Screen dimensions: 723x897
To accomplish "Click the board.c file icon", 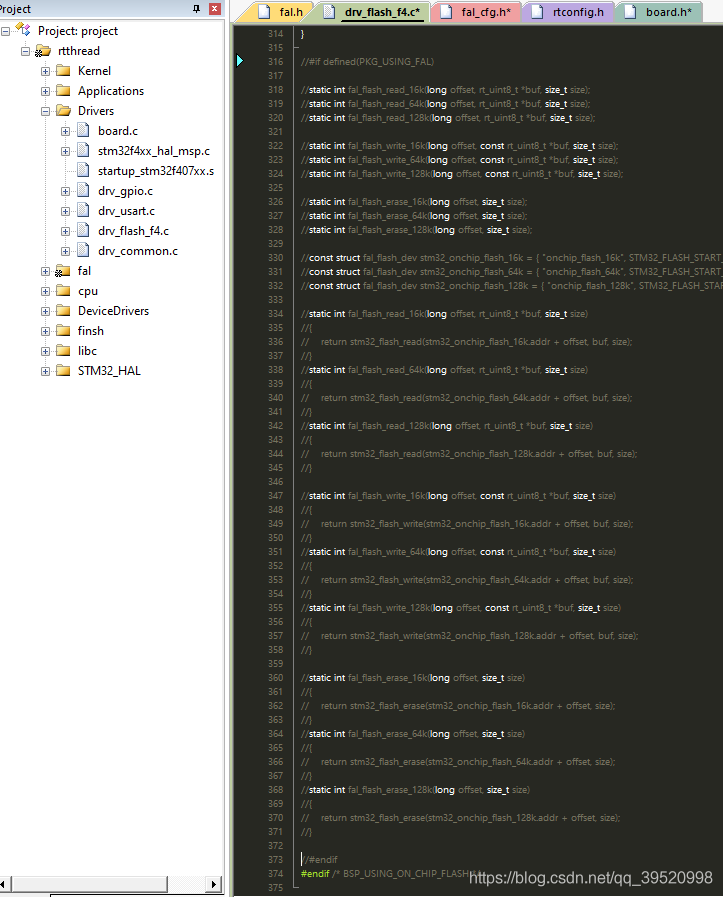I will [x=83, y=130].
